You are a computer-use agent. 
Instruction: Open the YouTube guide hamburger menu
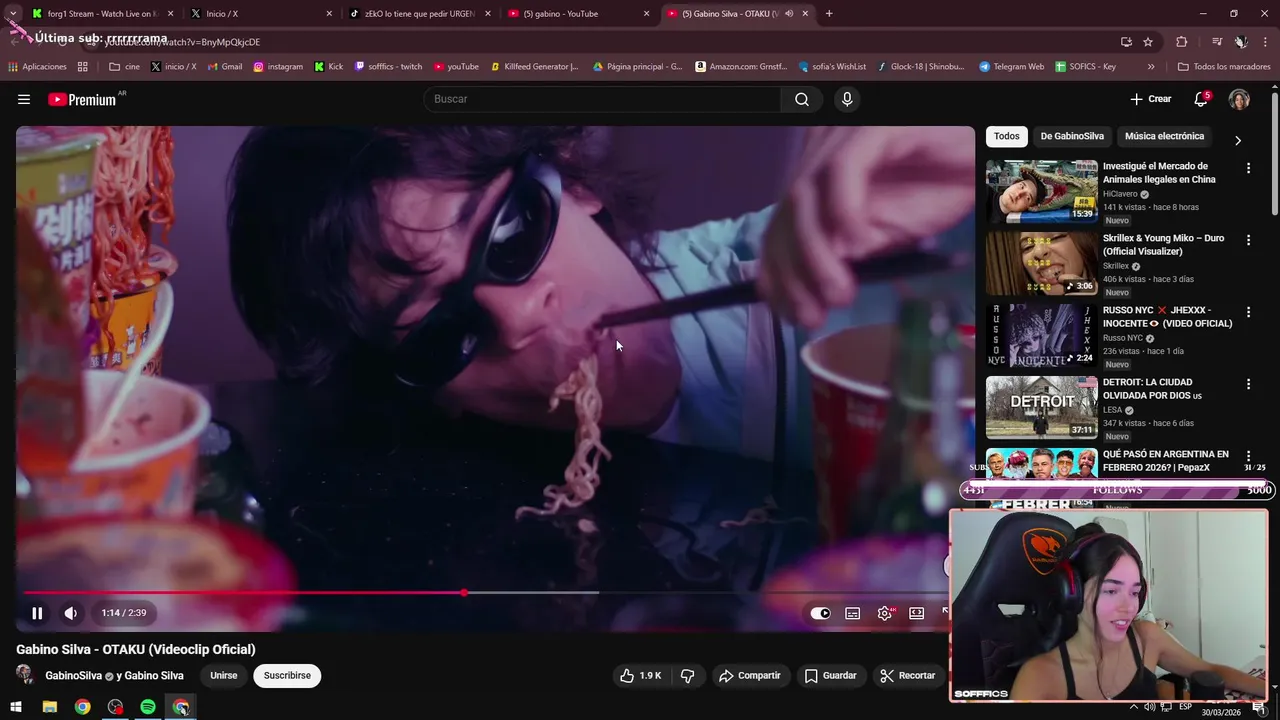[x=24, y=99]
